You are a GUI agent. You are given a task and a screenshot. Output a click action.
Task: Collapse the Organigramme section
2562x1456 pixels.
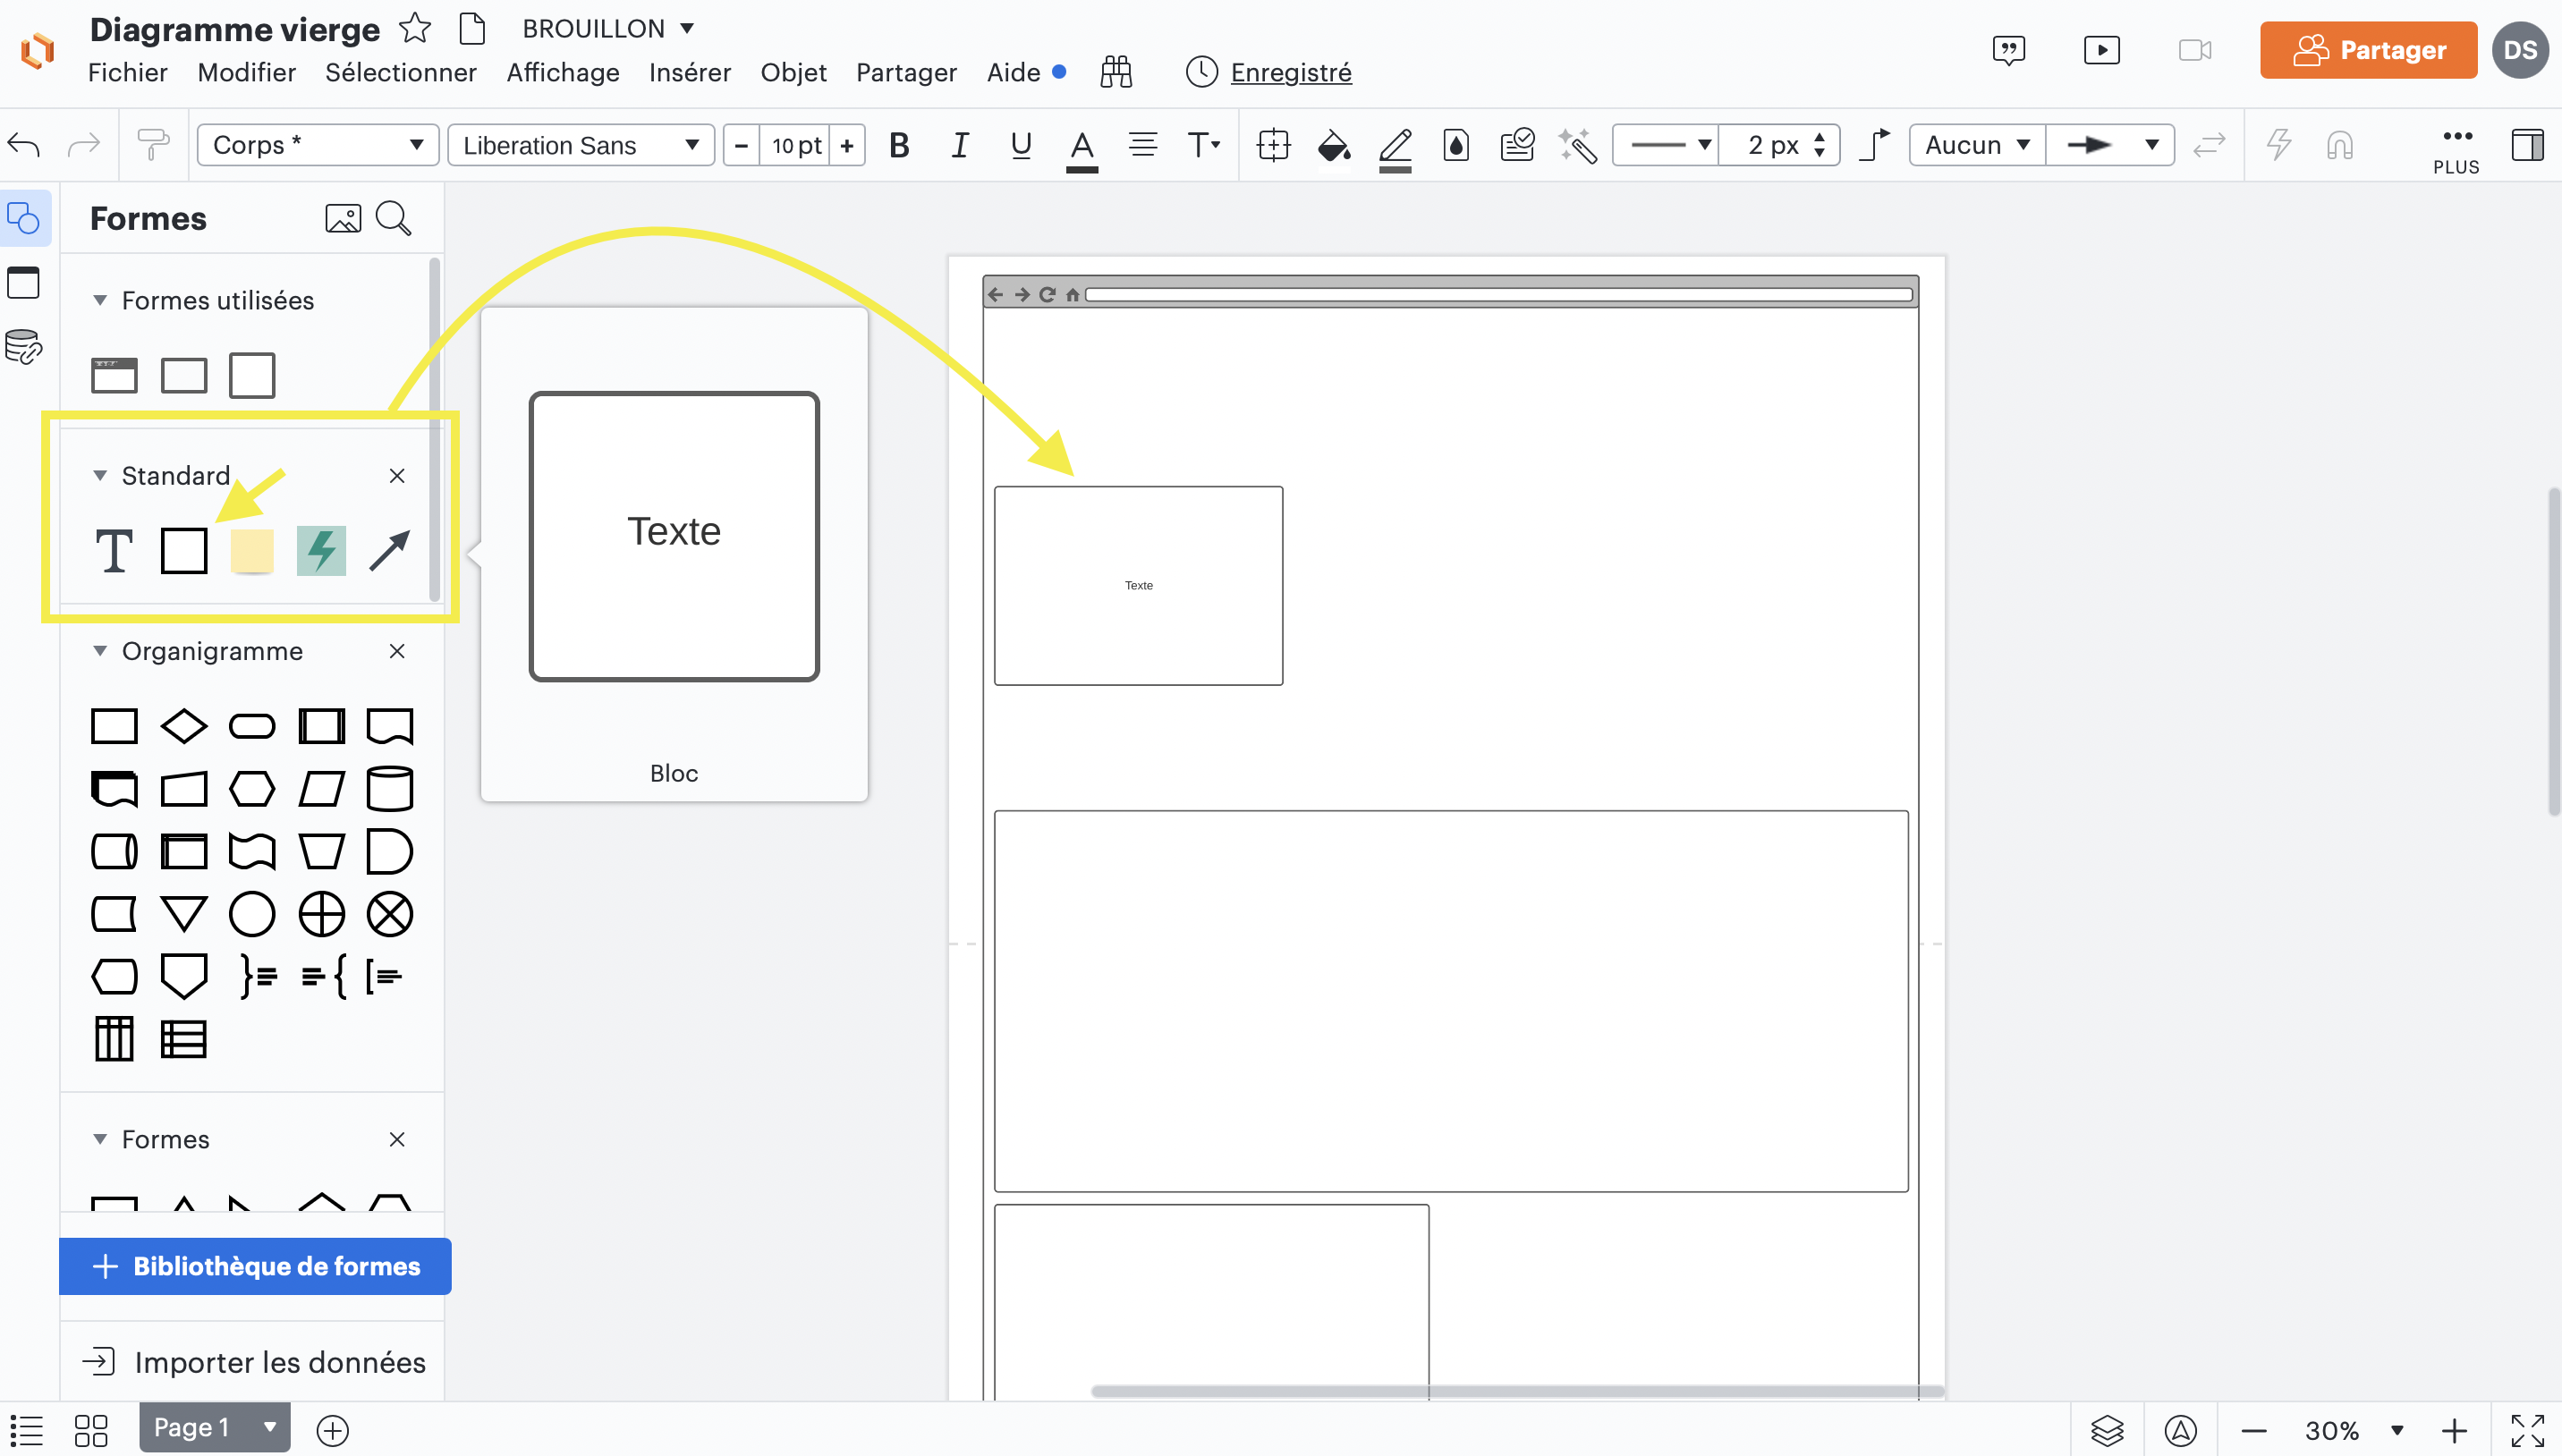click(x=100, y=651)
